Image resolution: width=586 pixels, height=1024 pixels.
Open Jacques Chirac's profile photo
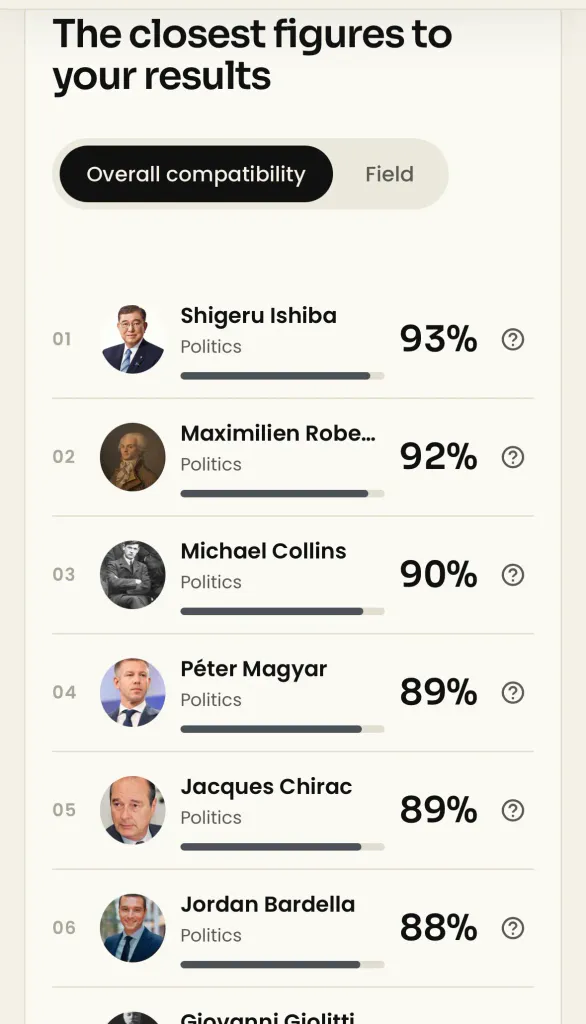[133, 810]
